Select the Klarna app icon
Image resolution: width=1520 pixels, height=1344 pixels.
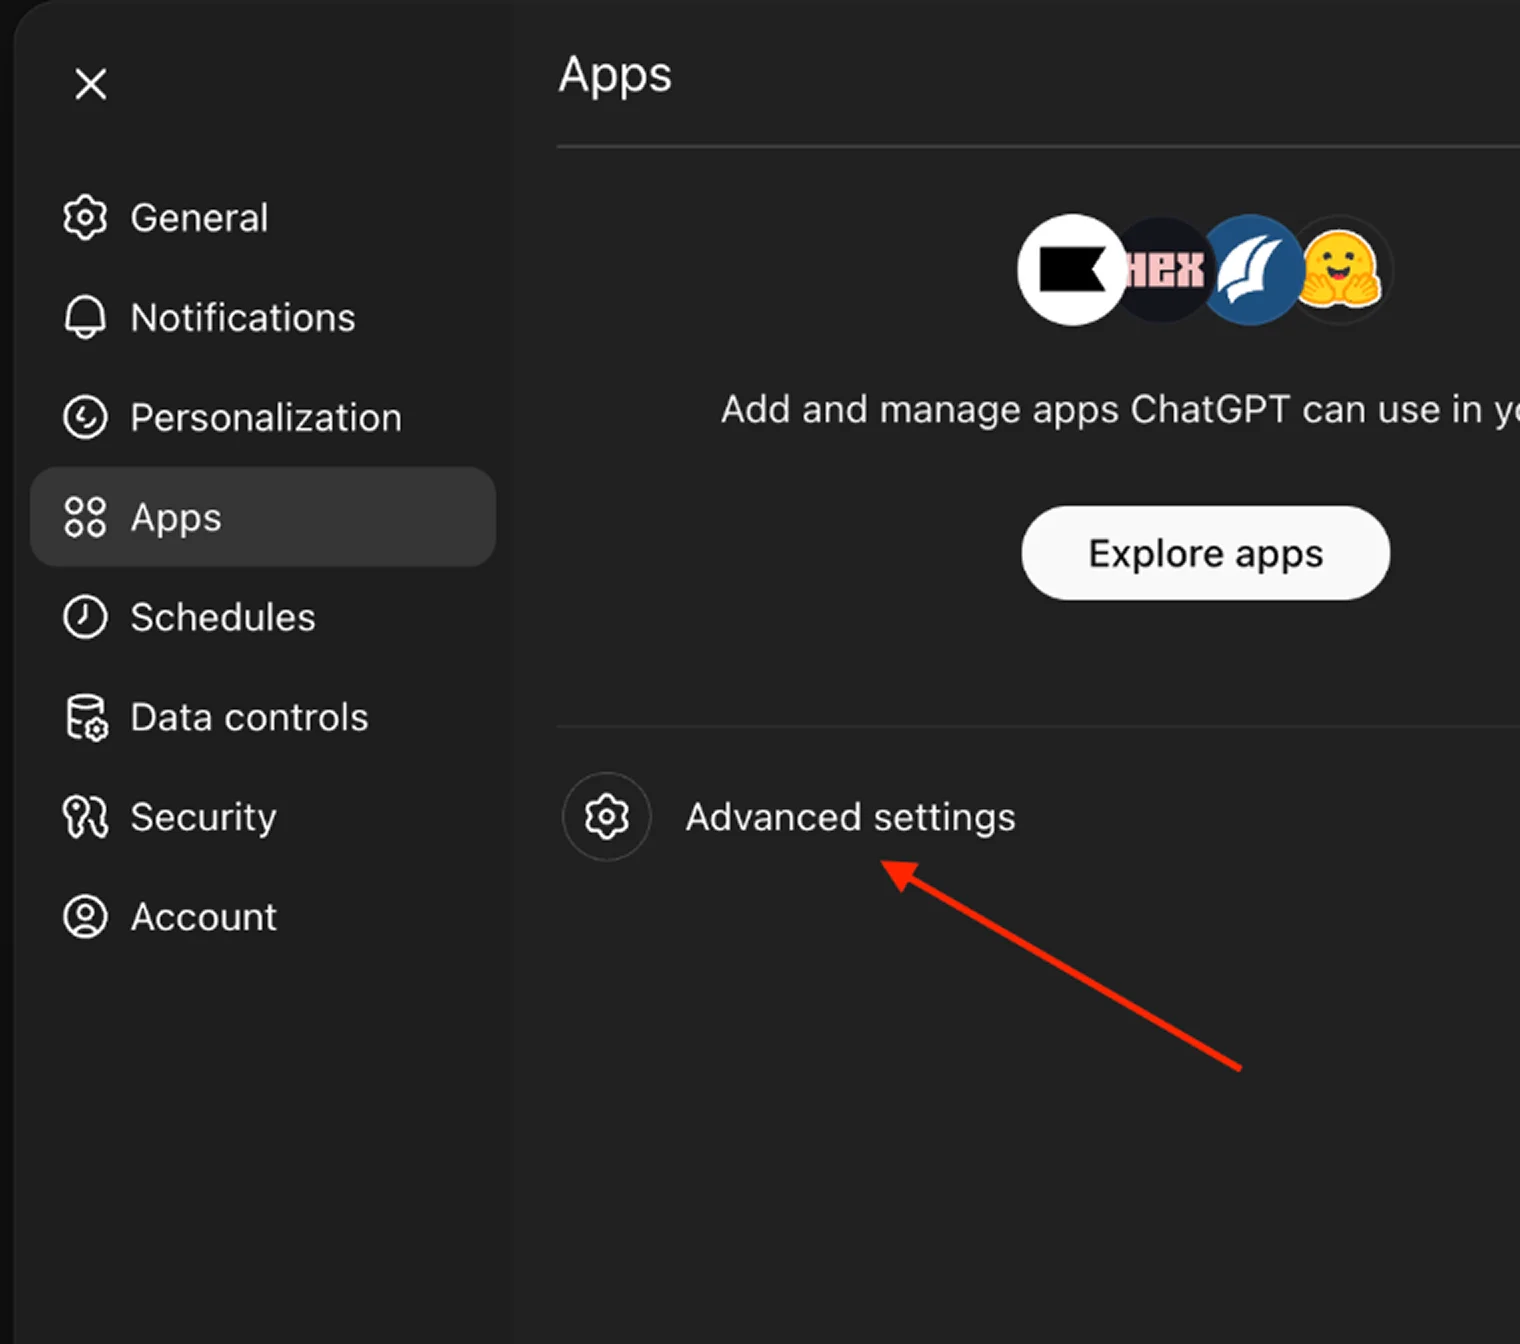[x=1071, y=270]
